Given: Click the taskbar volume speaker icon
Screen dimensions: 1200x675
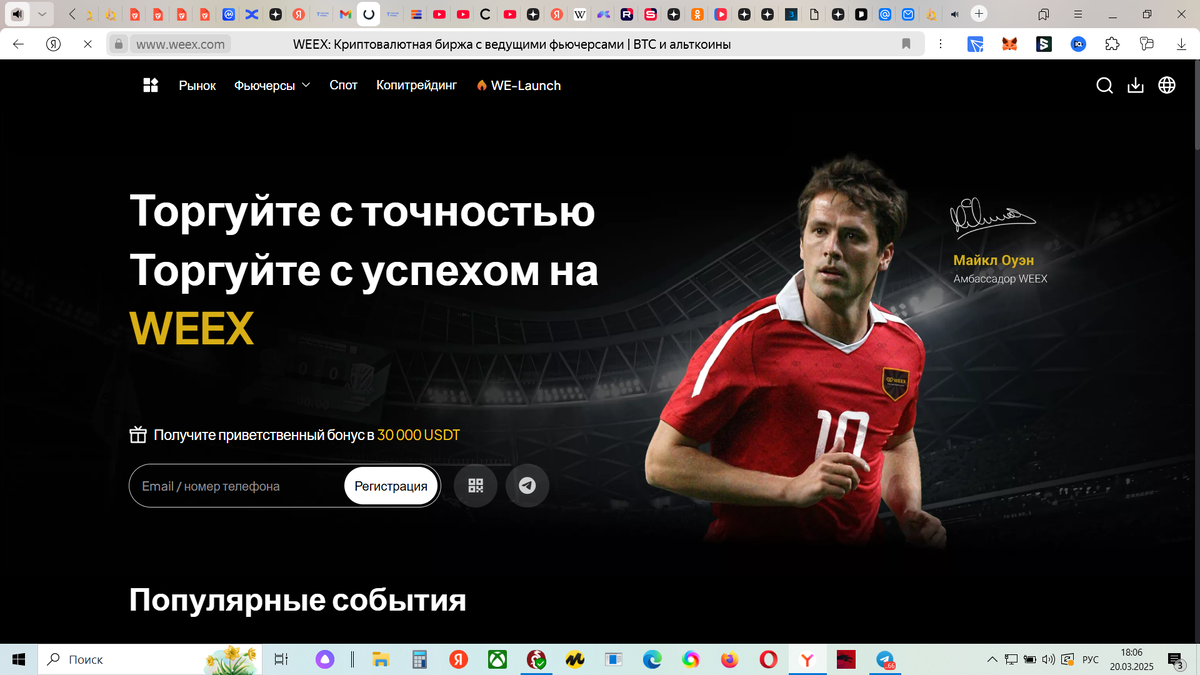Looking at the screenshot, I should pyautogui.click(x=1047, y=659).
